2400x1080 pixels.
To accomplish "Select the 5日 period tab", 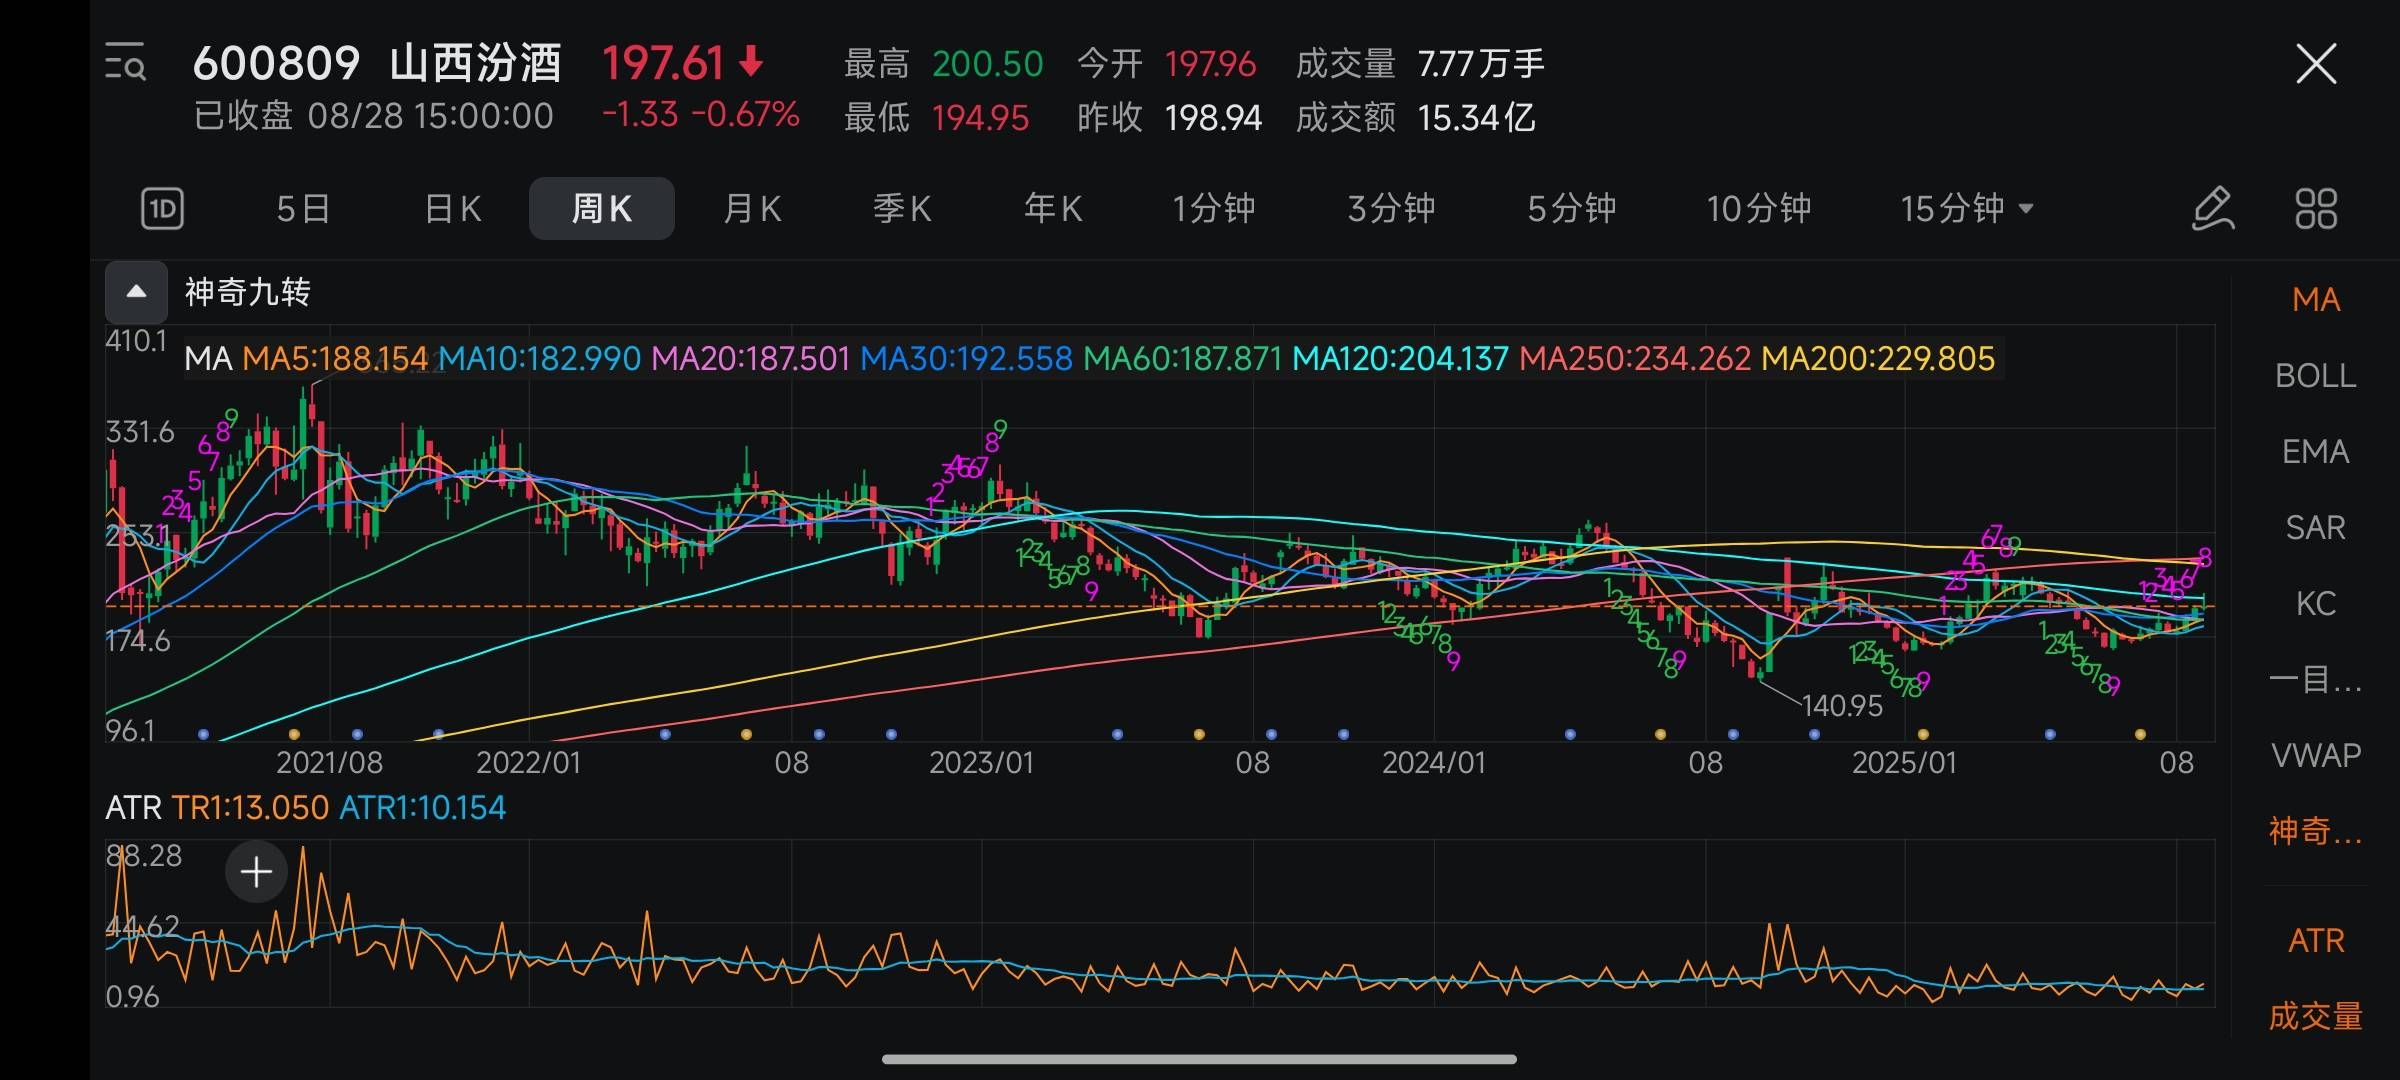I will click(x=303, y=209).
